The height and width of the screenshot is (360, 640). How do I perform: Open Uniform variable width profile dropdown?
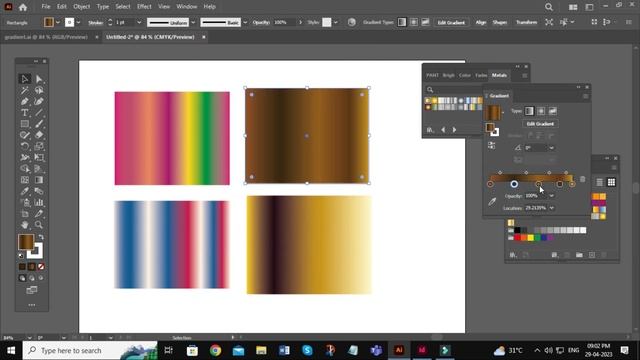coord(193,22)
